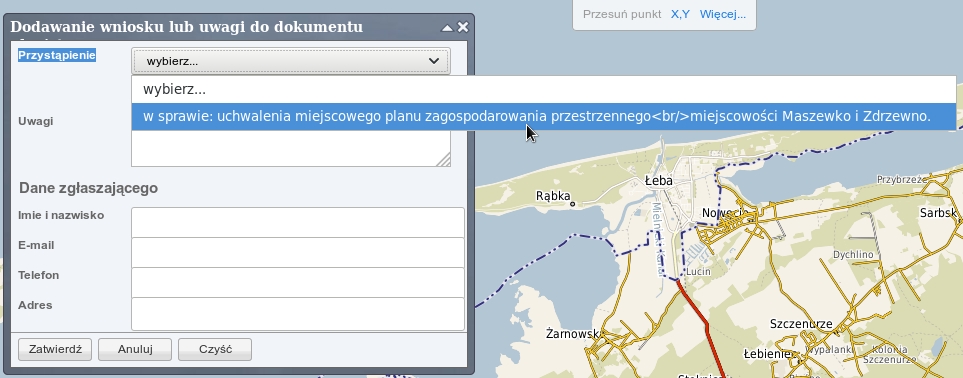The height and width of the screenshot is (378, 963).
Task: Click the Anuluj button
Action: (135, 349)
